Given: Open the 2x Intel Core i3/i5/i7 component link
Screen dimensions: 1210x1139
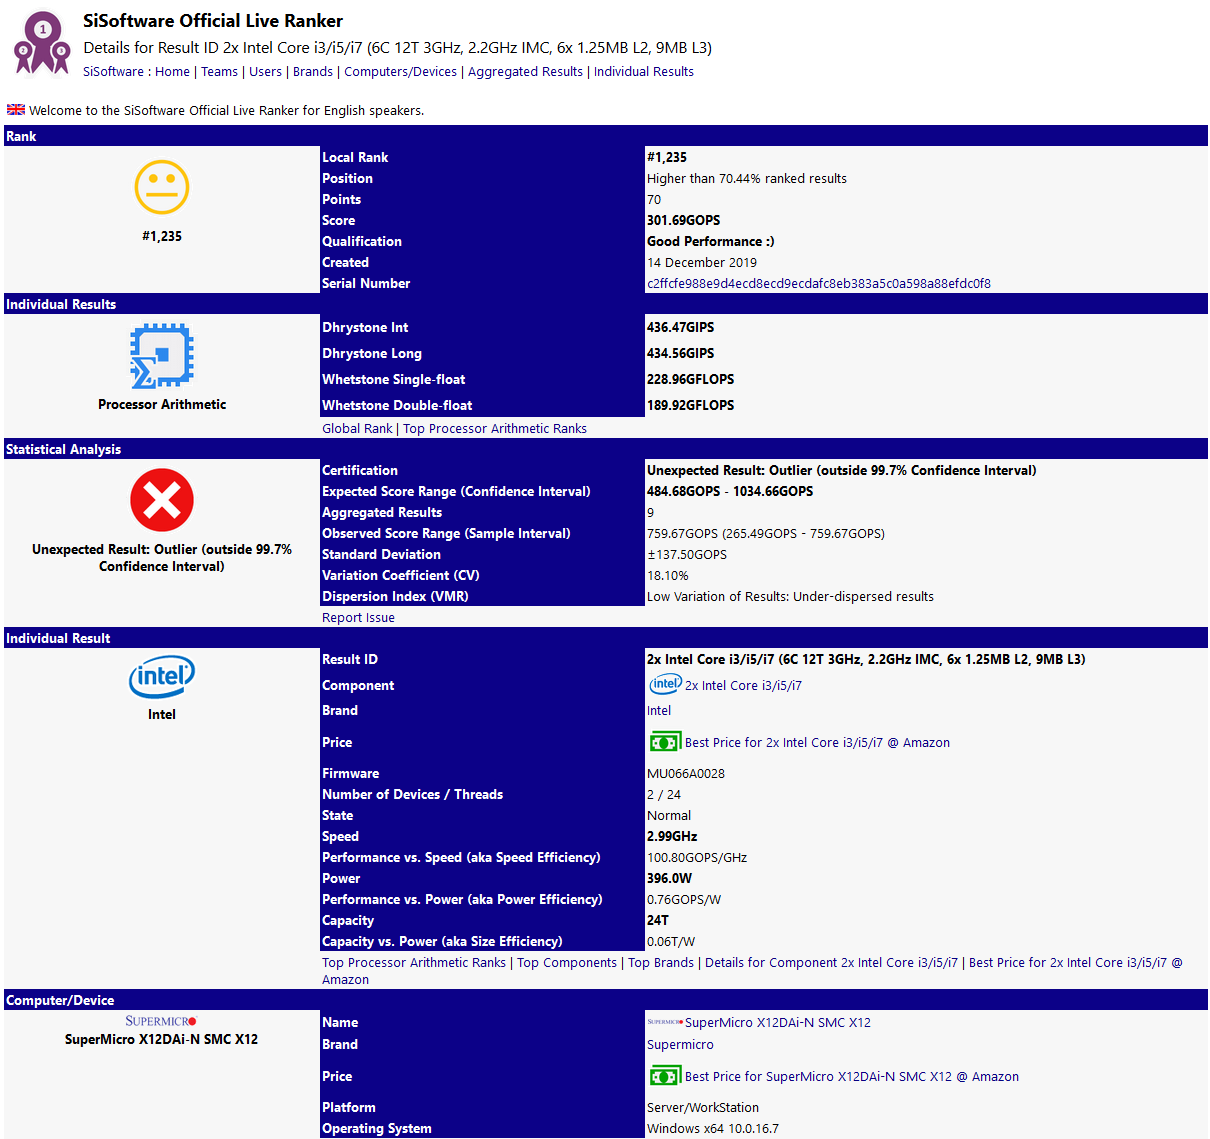Looking at the screenshot, I should (743, 686).
